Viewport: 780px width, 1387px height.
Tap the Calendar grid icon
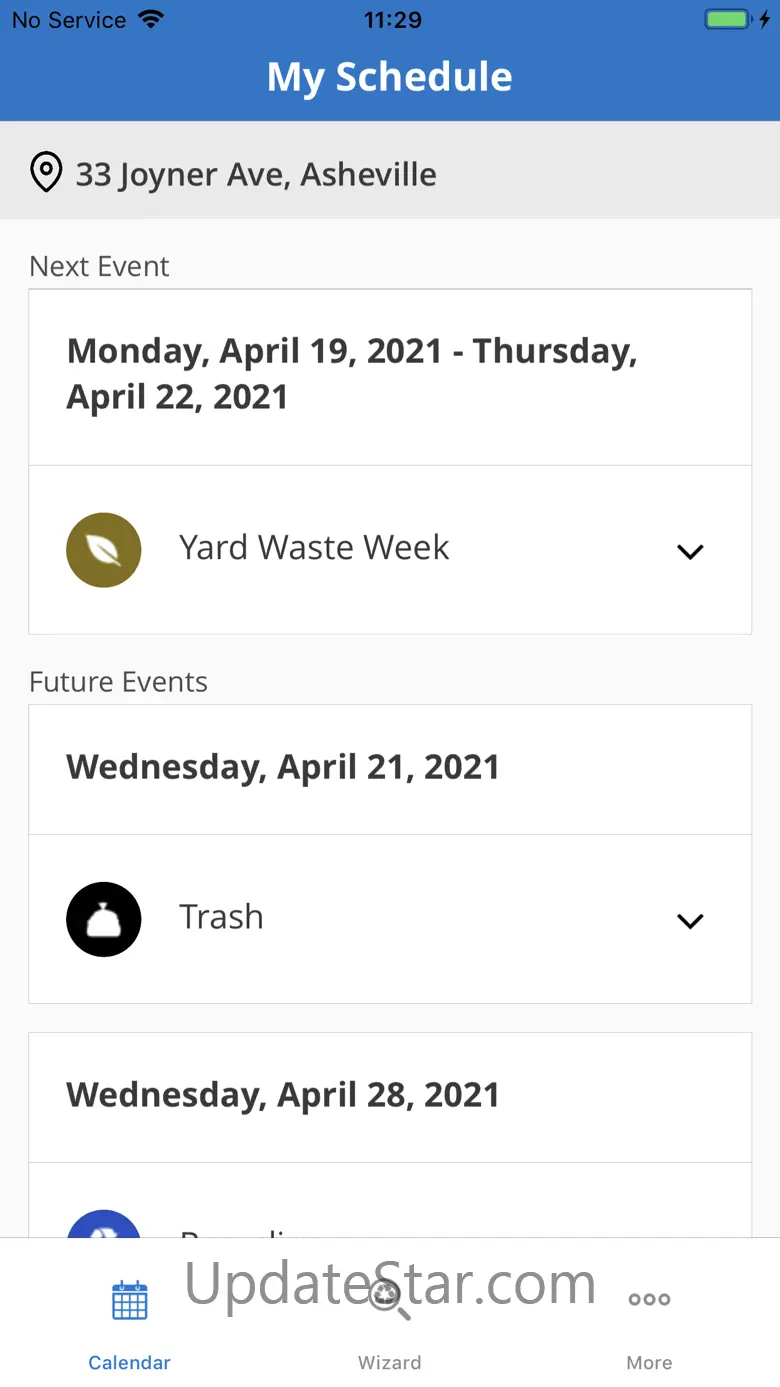tap(130, 1300)
